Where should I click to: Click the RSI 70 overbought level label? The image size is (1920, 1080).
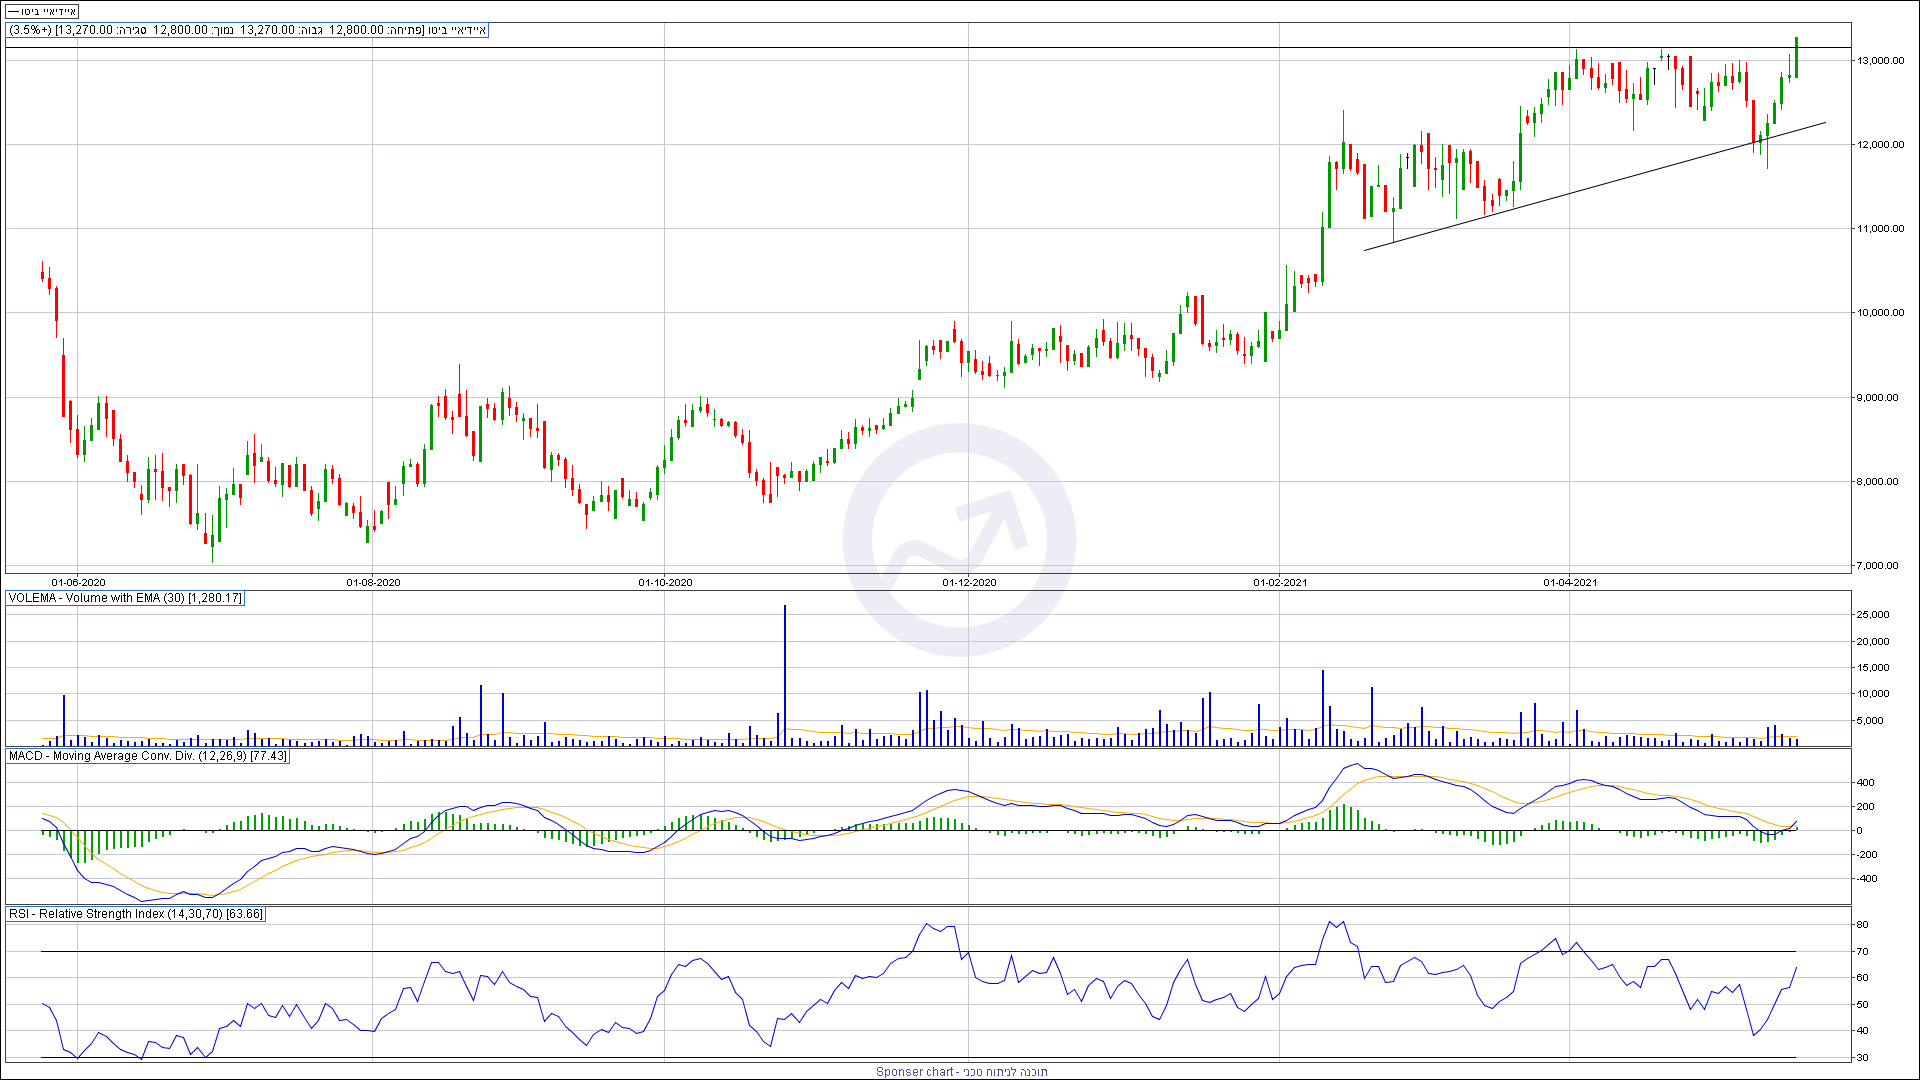tap(1863, 952)
